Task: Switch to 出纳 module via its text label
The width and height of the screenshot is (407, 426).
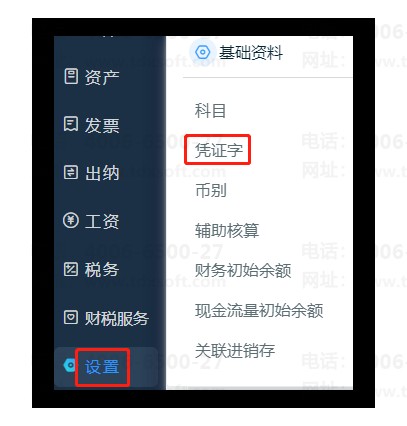Action: pos(102,173)
